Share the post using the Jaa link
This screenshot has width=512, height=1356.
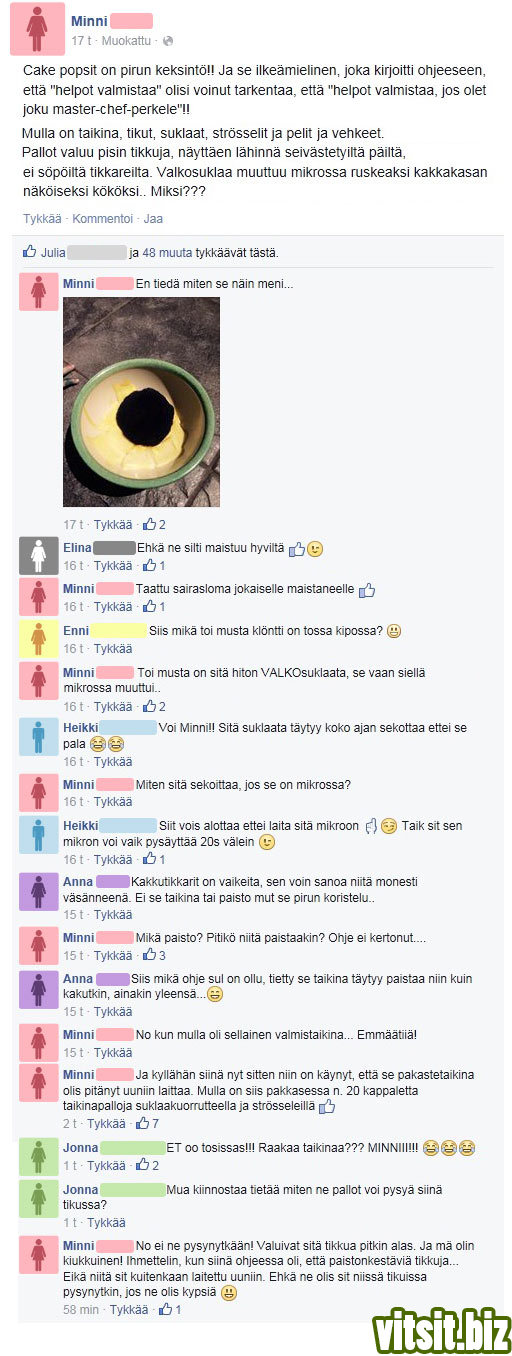point(154,218)
